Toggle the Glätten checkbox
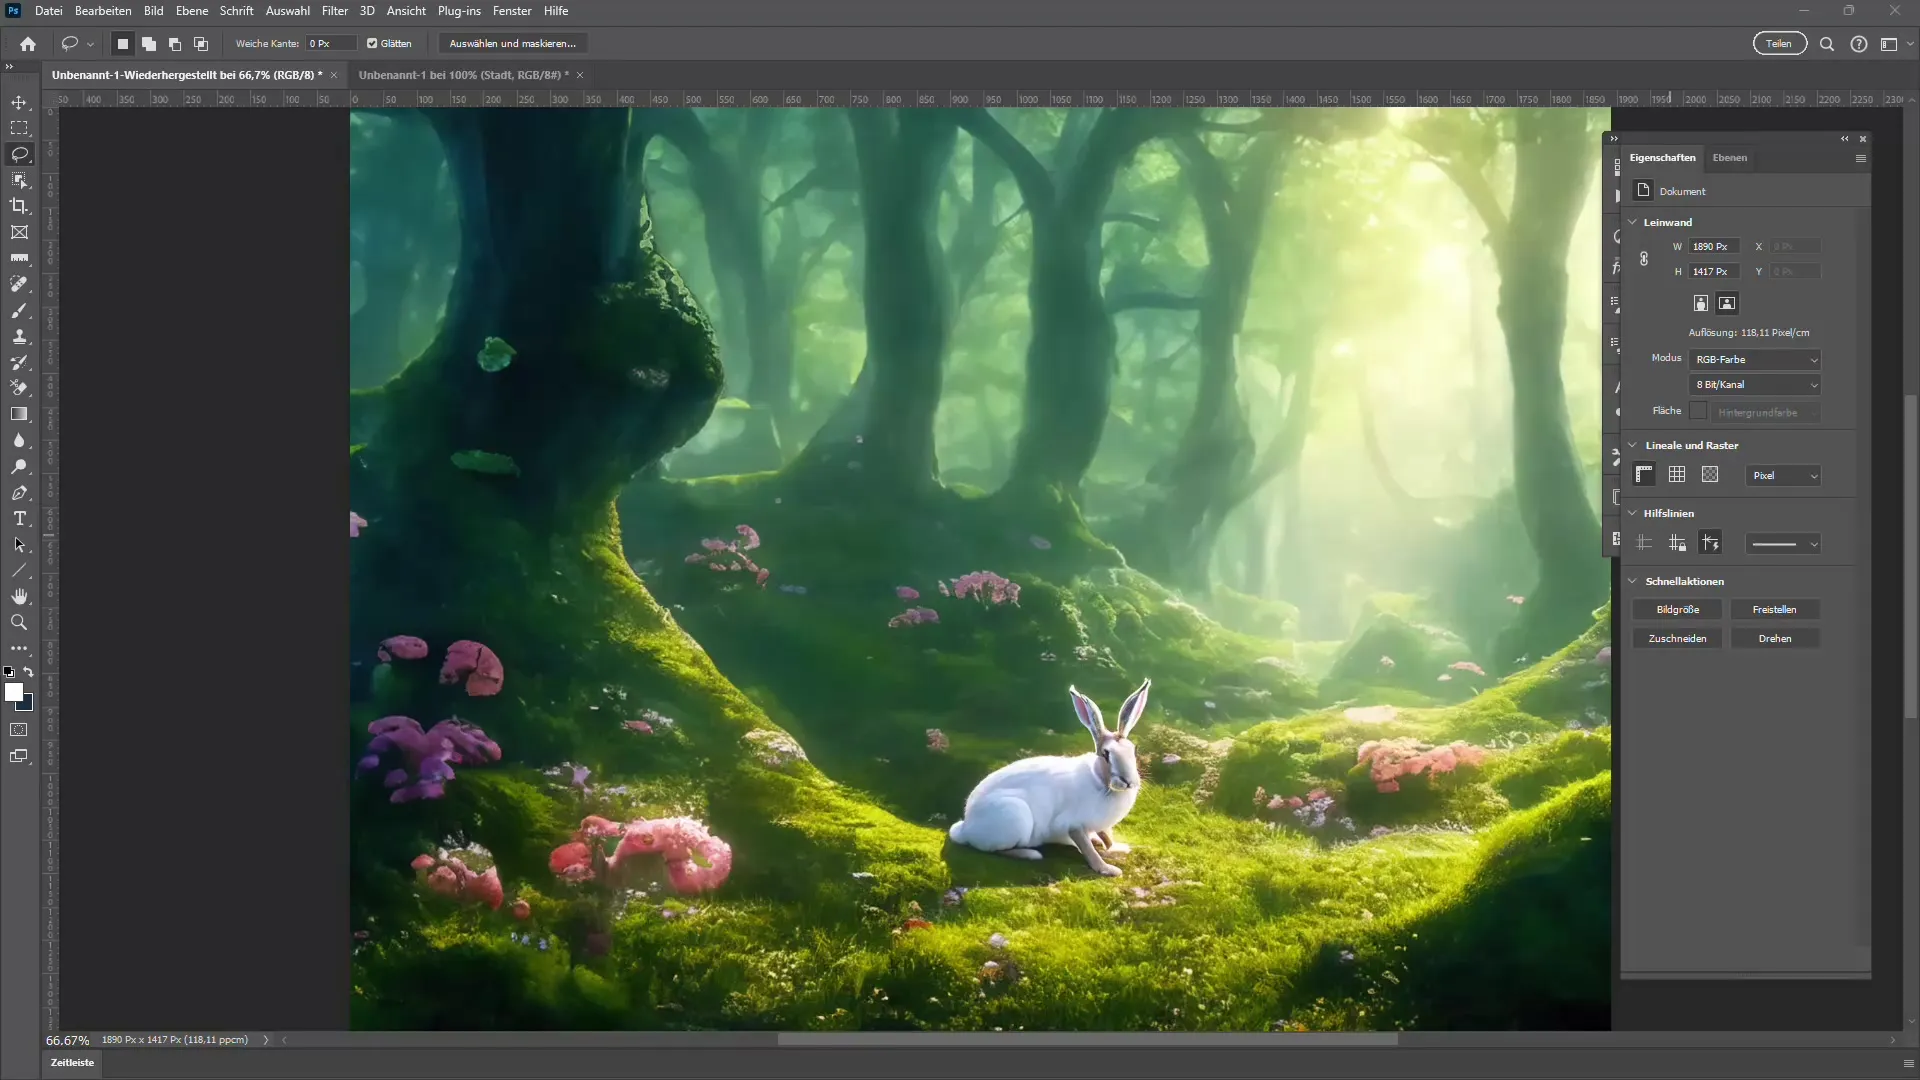 [x=372, y=44]
